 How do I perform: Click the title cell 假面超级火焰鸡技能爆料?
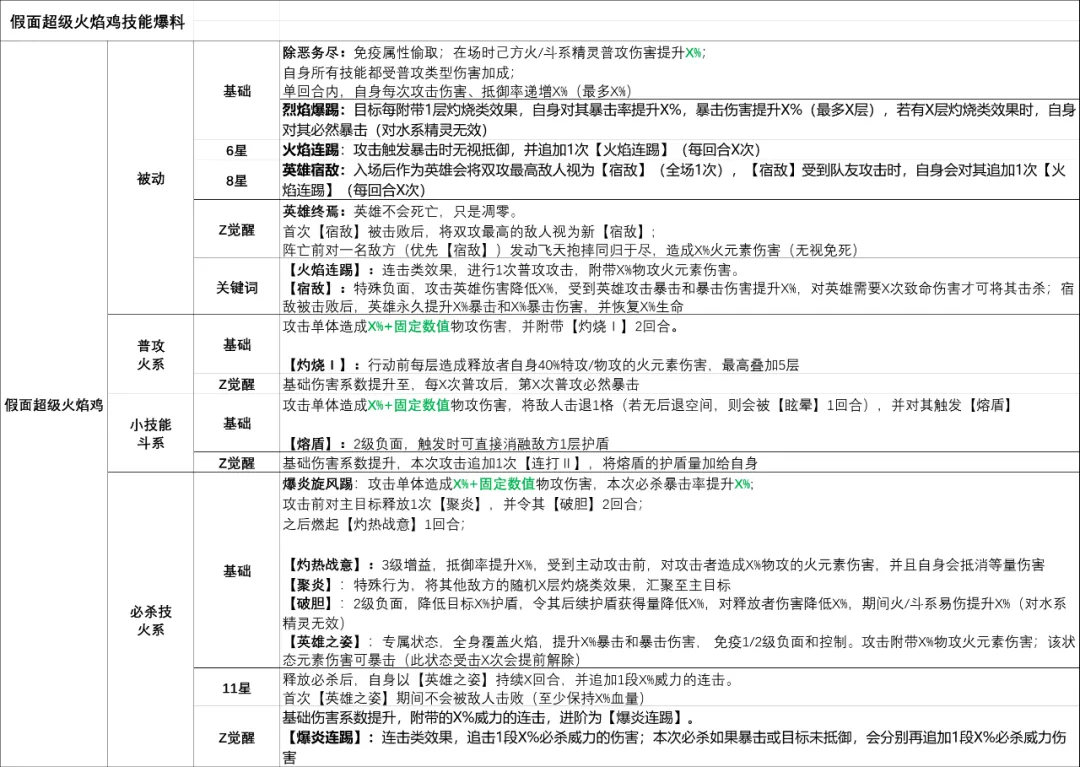pyautogui.click(x=97, y=22)
